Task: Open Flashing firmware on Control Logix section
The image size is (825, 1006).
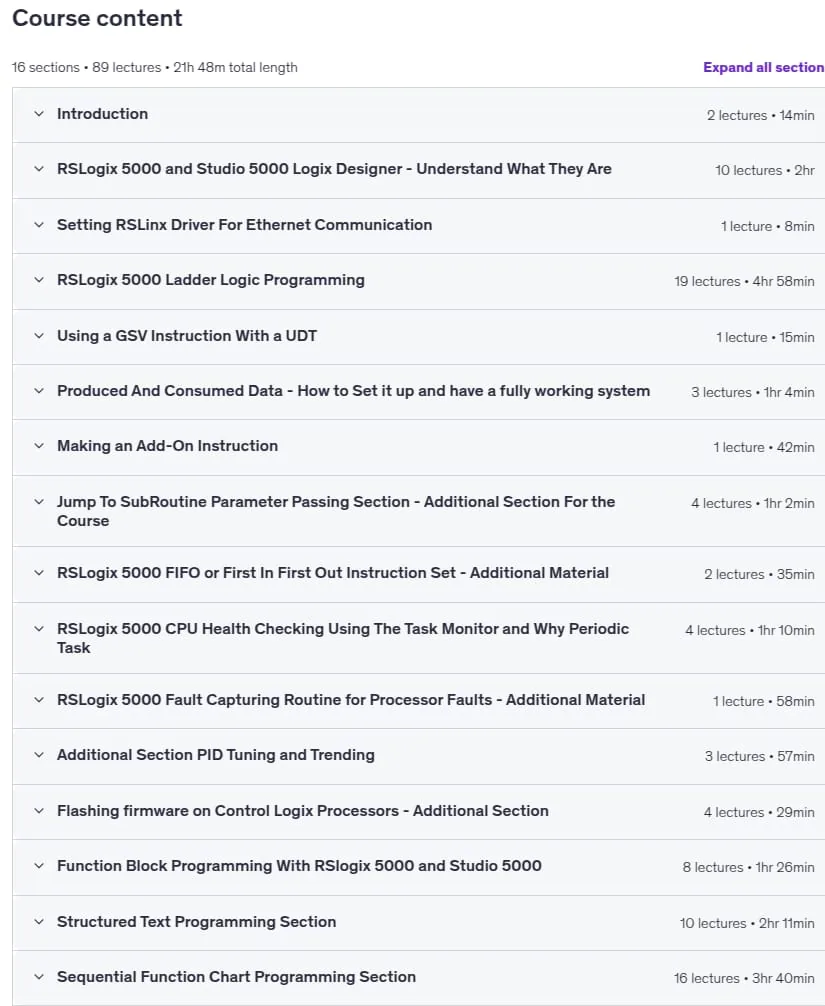Action: [x=303, y=811]
